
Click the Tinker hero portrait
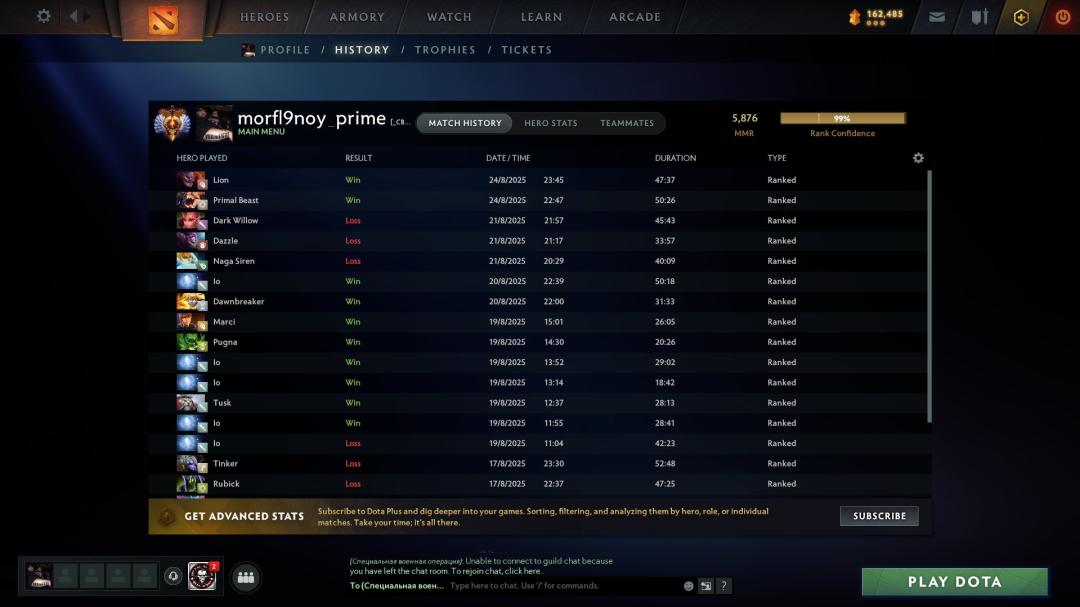tap(191, 464)
